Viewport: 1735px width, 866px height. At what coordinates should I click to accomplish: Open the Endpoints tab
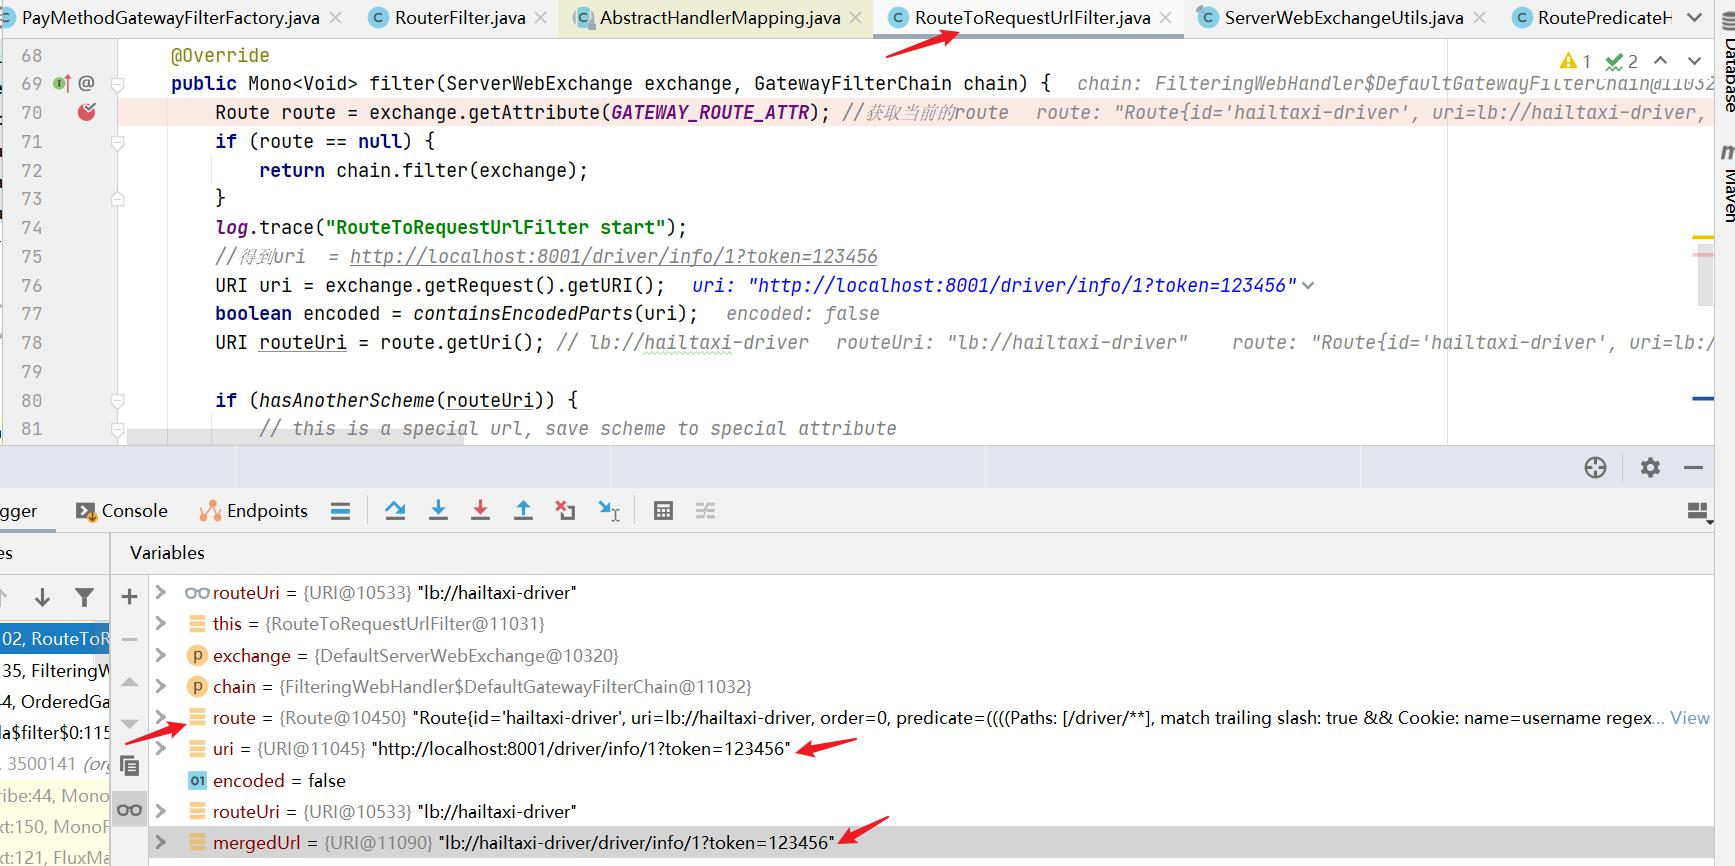point(254,511)
